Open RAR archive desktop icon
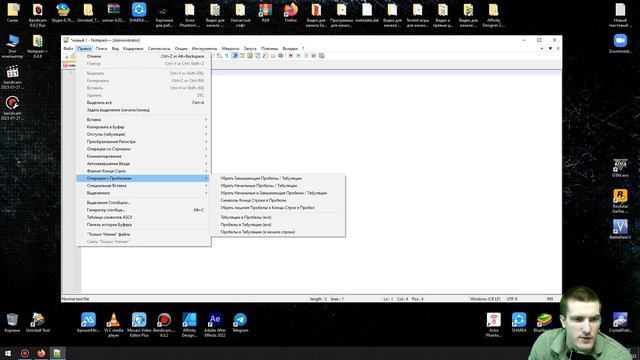 pyautogui.click(x=265, y=13)
